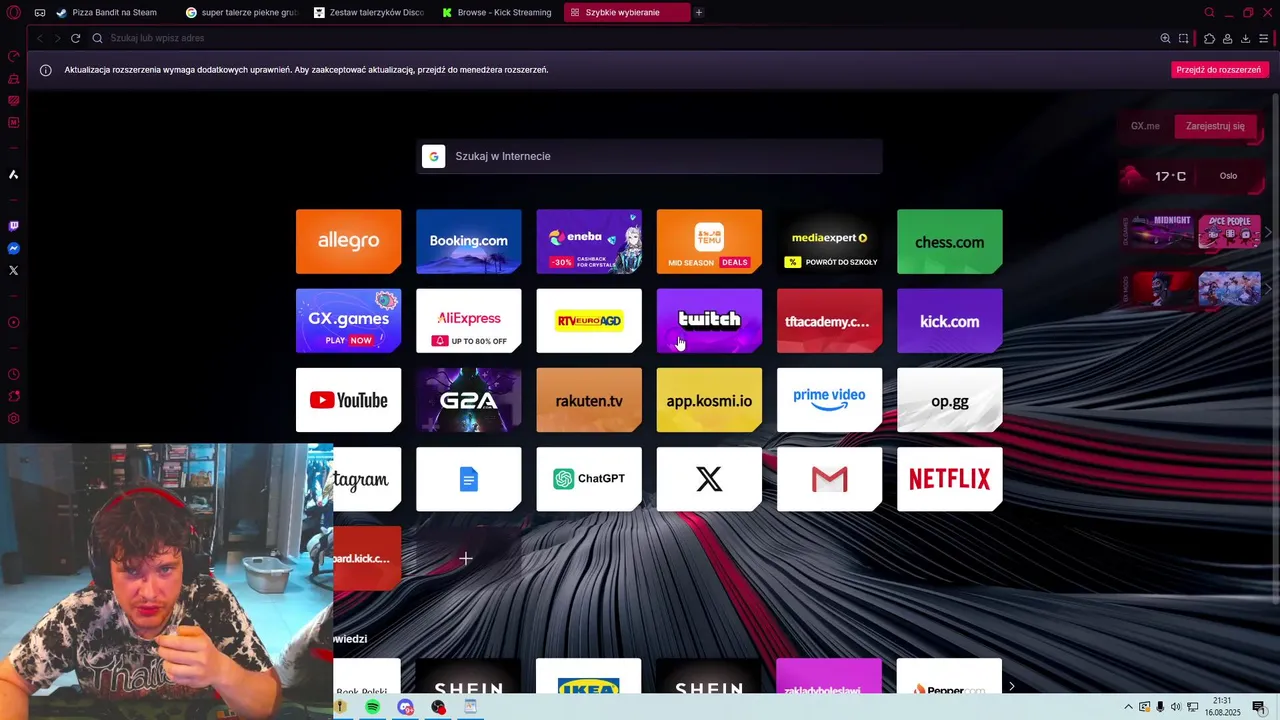
Task: Show hidden system tray icons
Action: (1128, 707)
